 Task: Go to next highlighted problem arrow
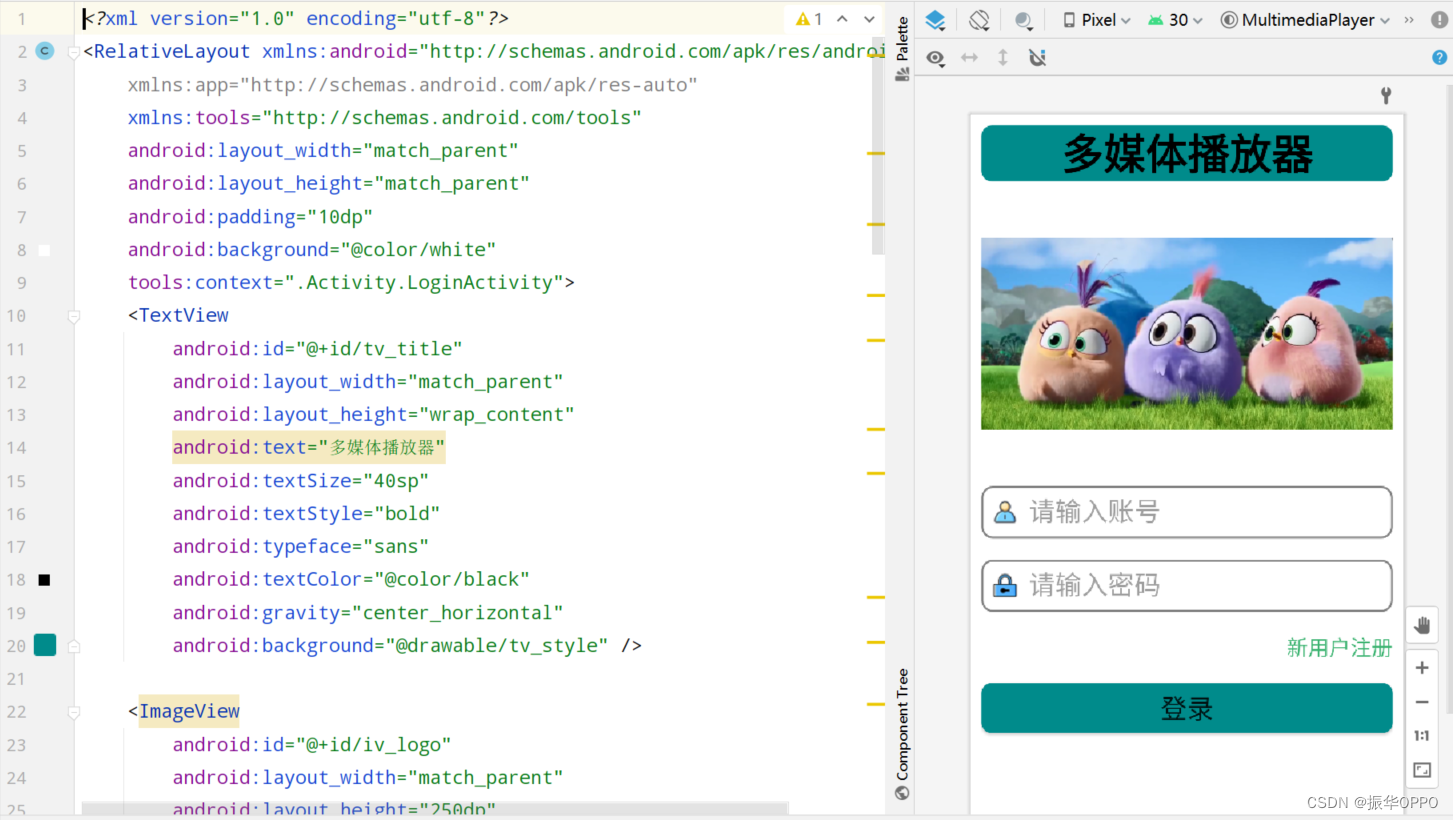pos(869,19)
